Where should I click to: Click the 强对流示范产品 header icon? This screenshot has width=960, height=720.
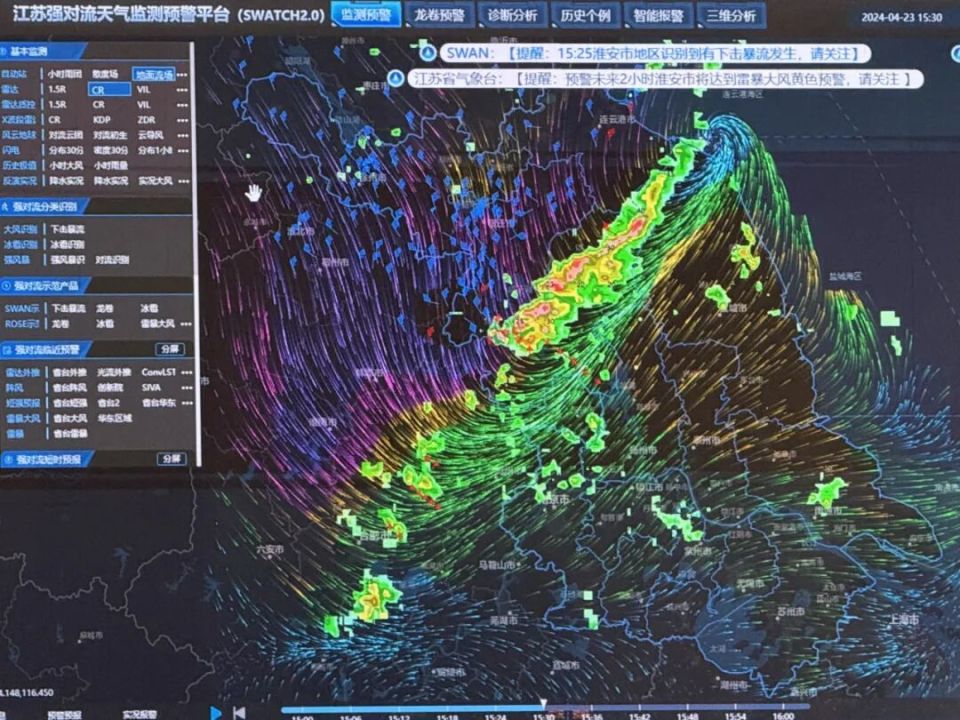pos(6,285)
